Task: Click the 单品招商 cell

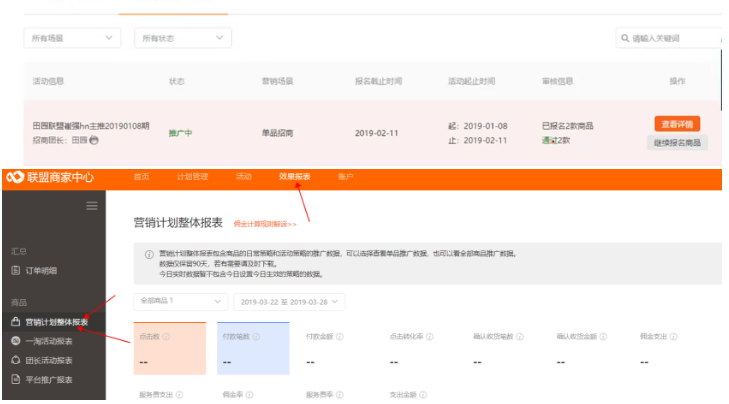Action: pyautogui.click(x=277, y=133)
